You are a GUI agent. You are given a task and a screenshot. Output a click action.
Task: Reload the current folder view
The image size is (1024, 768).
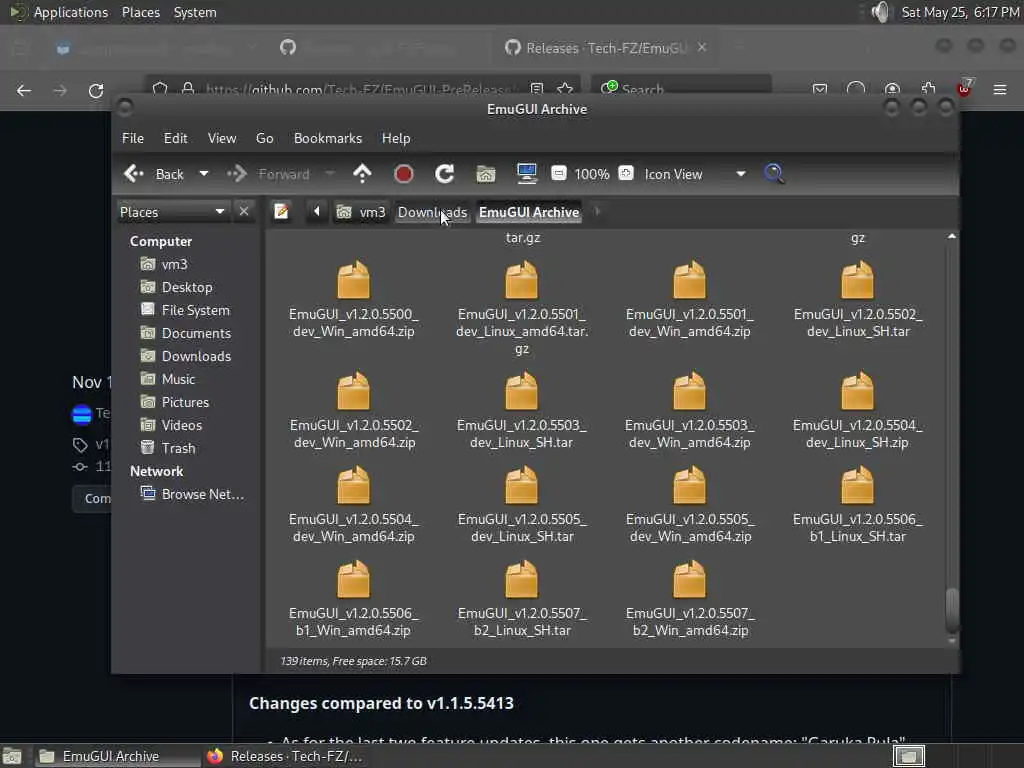(445, 174)
